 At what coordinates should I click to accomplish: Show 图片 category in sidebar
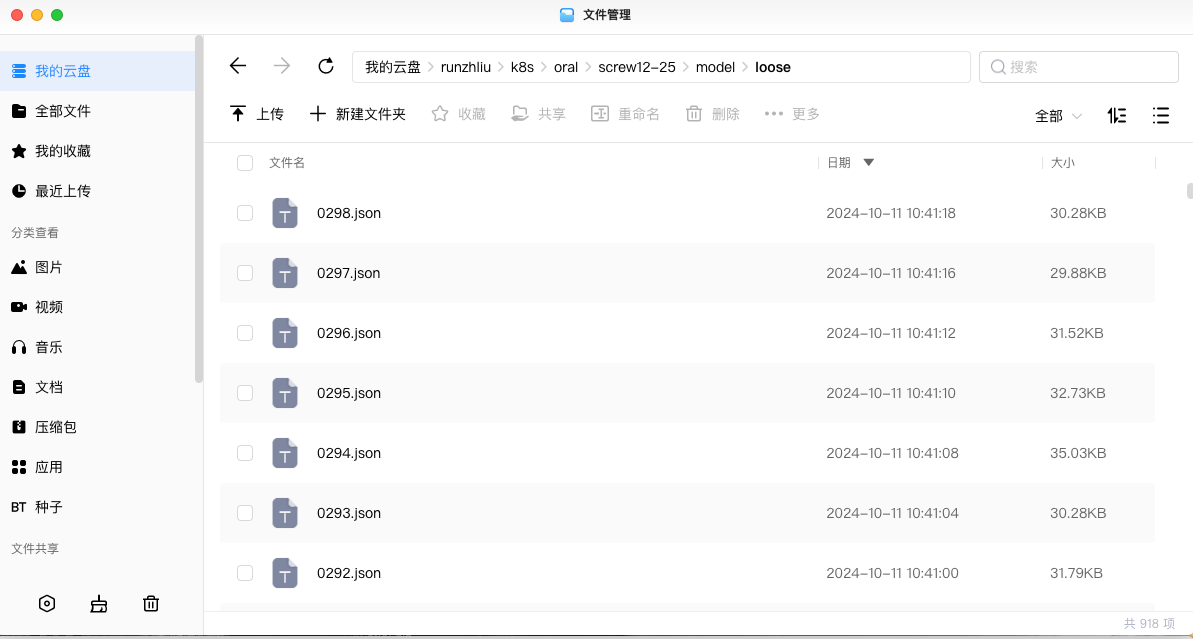click(97, 267)
